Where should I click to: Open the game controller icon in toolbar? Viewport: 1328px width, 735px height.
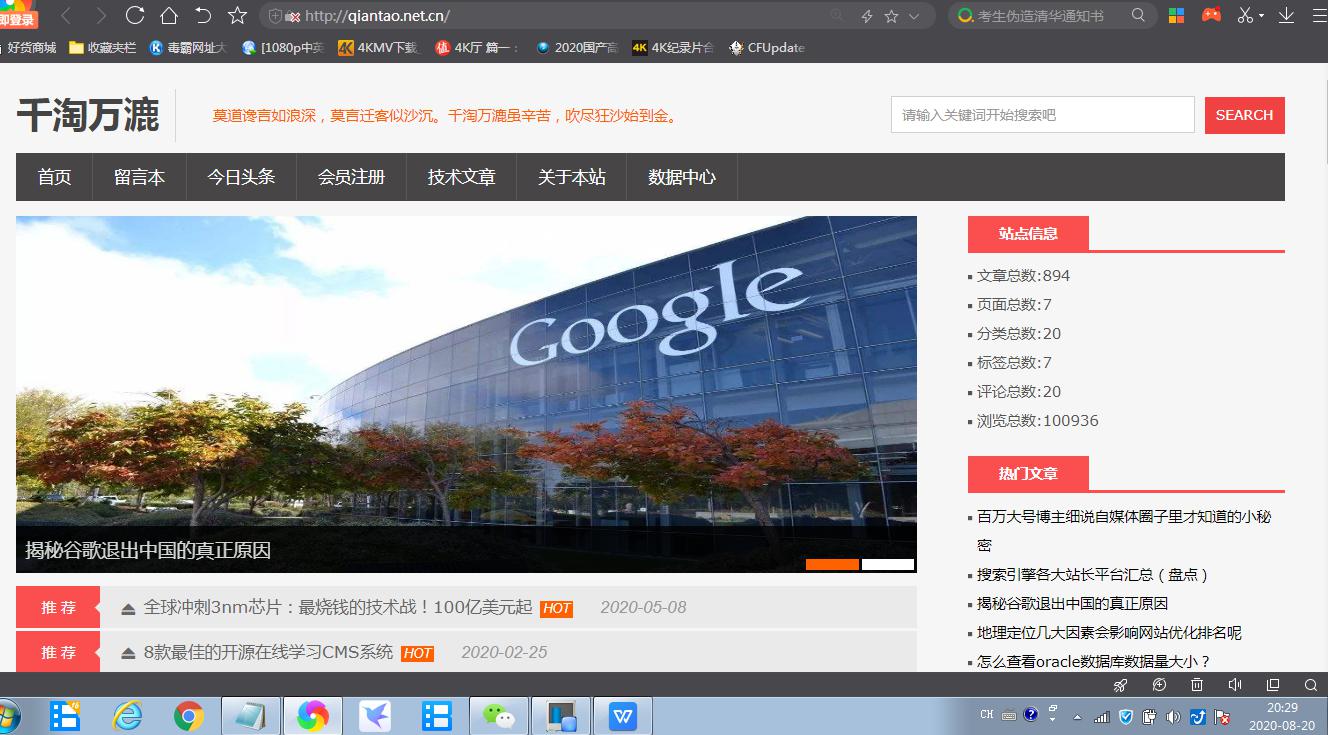click(1211, 15)
